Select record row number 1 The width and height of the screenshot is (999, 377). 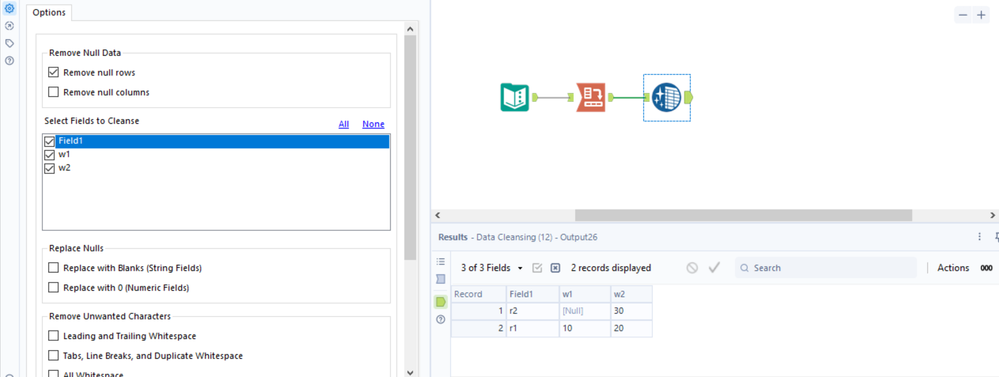click(478, 311)
